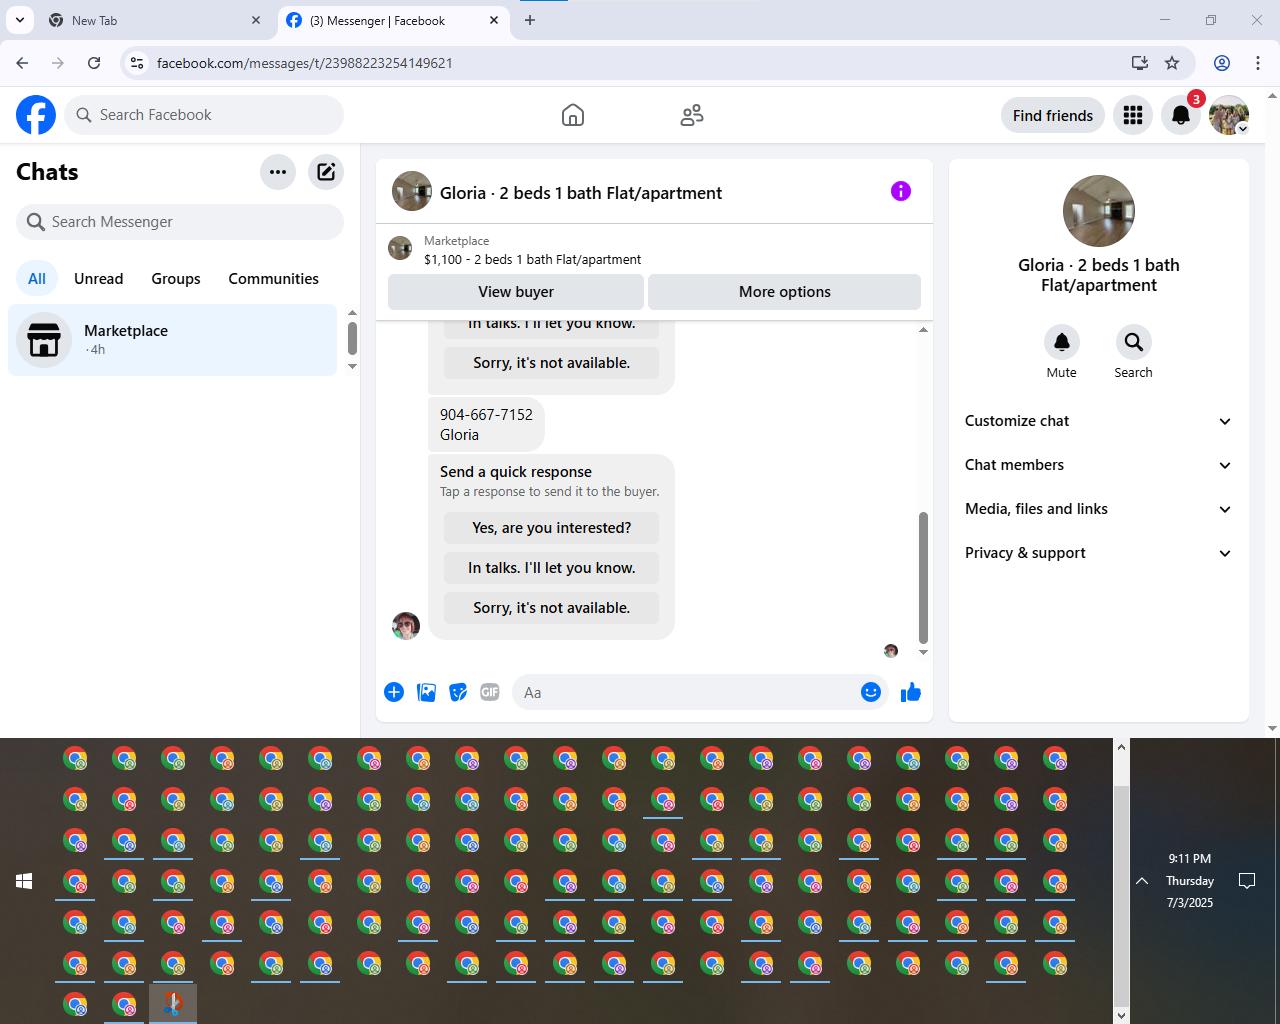The image size is (1280, 1024).
Task: Select the All chats filter
Action: pos(37,279)
